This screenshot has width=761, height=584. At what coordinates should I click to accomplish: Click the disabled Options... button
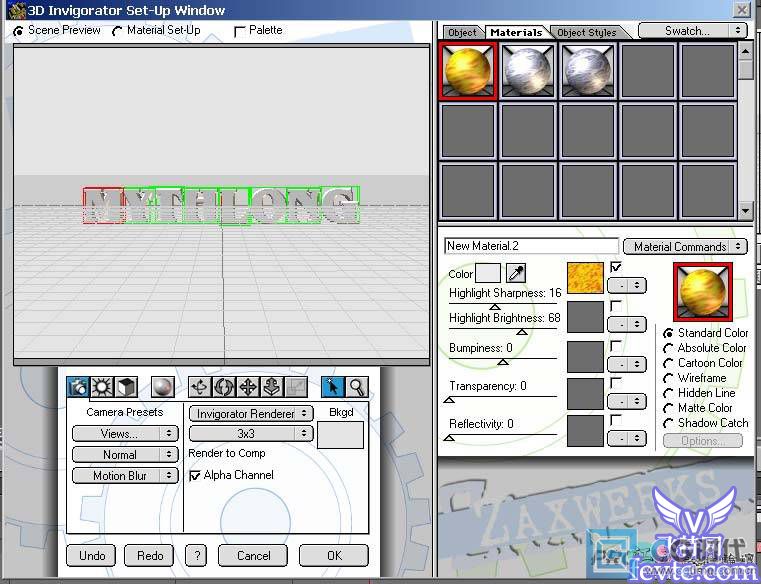703,441
